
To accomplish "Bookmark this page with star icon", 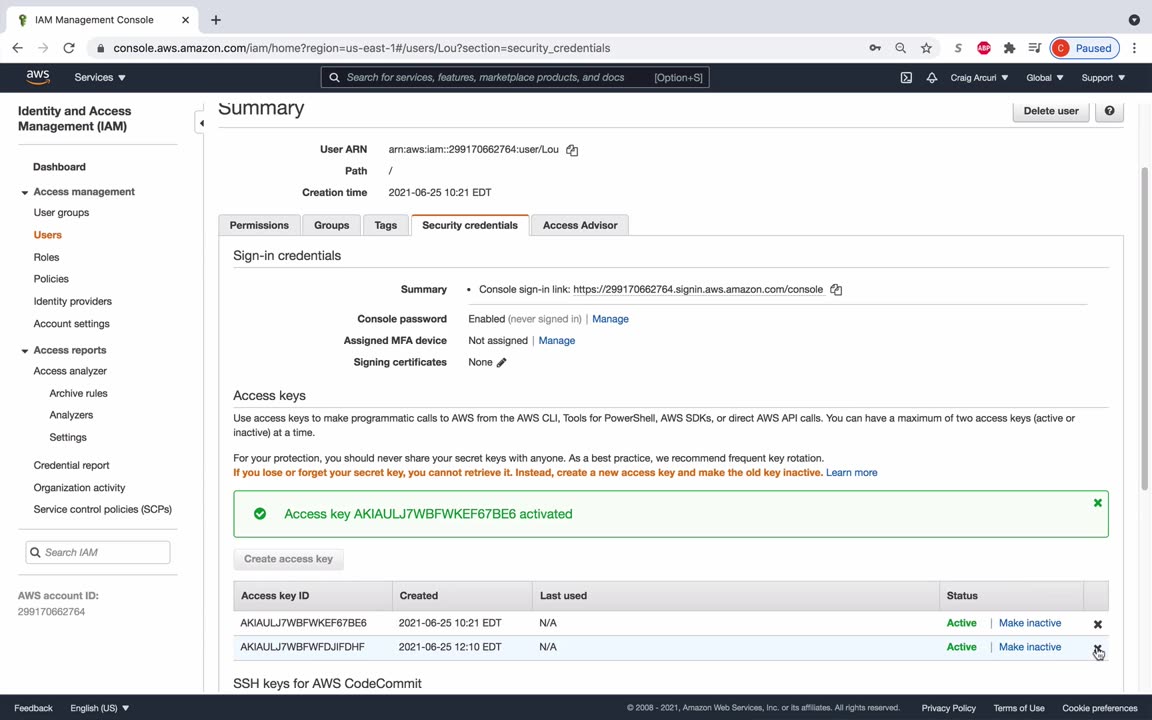I will coord(926,48).
